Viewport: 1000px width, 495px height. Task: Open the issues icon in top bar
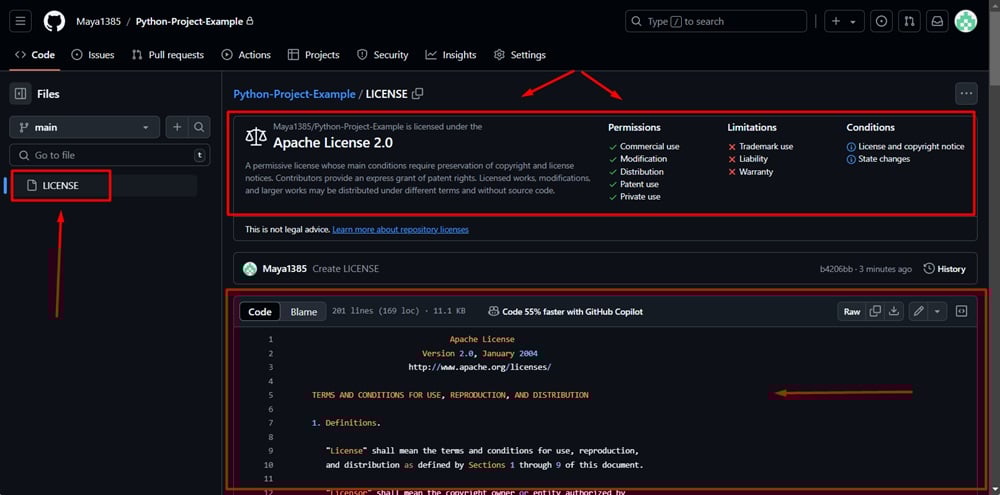[x=881, y=21]
